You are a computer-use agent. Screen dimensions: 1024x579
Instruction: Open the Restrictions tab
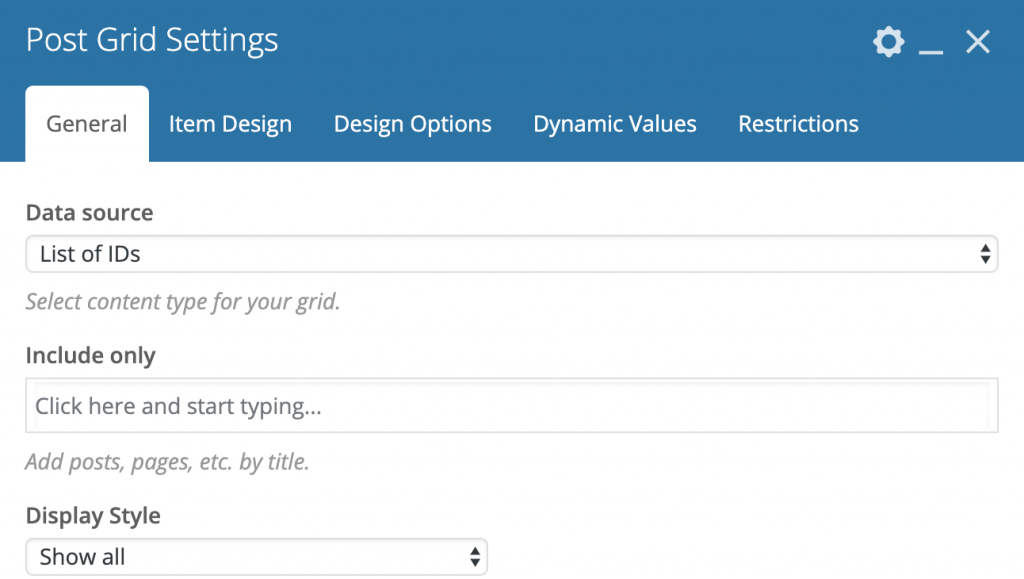point(798,124)
